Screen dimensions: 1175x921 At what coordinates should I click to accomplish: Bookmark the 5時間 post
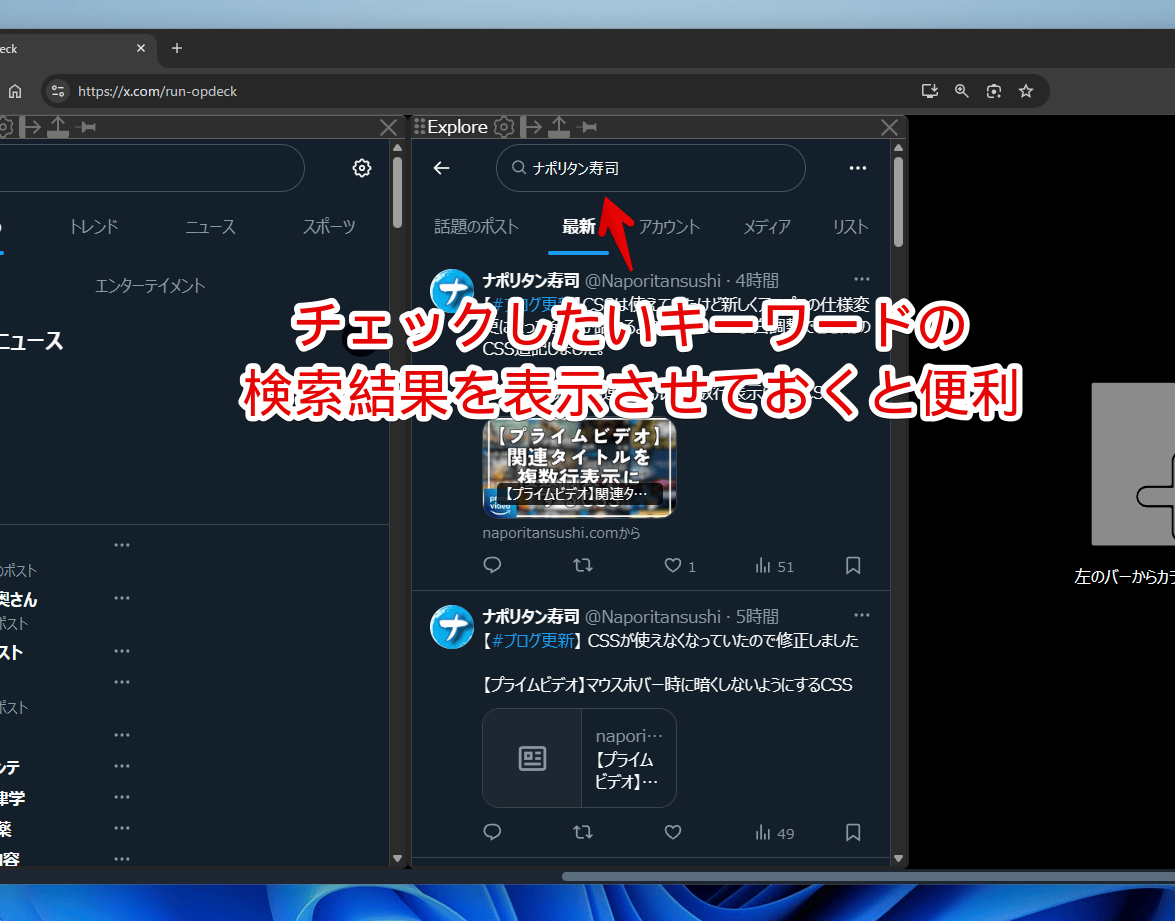(853, 833)
